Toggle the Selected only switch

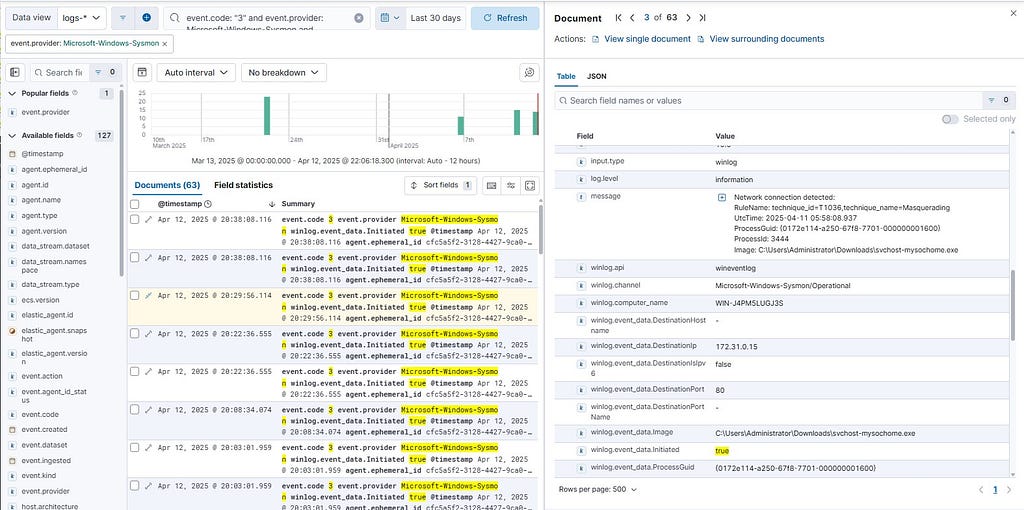tap(950, 119)
